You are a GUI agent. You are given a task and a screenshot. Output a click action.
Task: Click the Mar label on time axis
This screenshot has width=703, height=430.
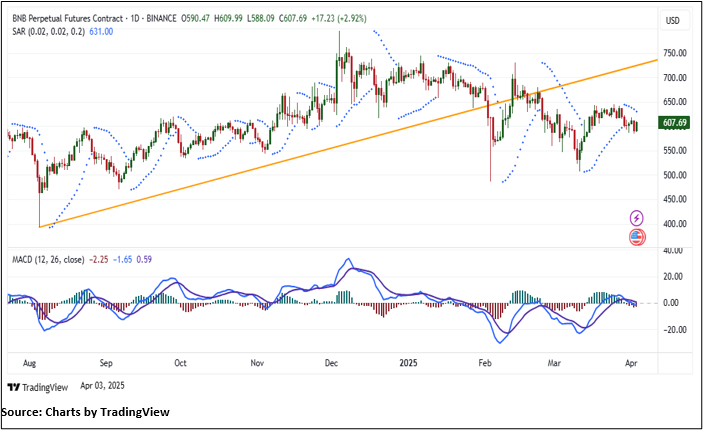554,363
